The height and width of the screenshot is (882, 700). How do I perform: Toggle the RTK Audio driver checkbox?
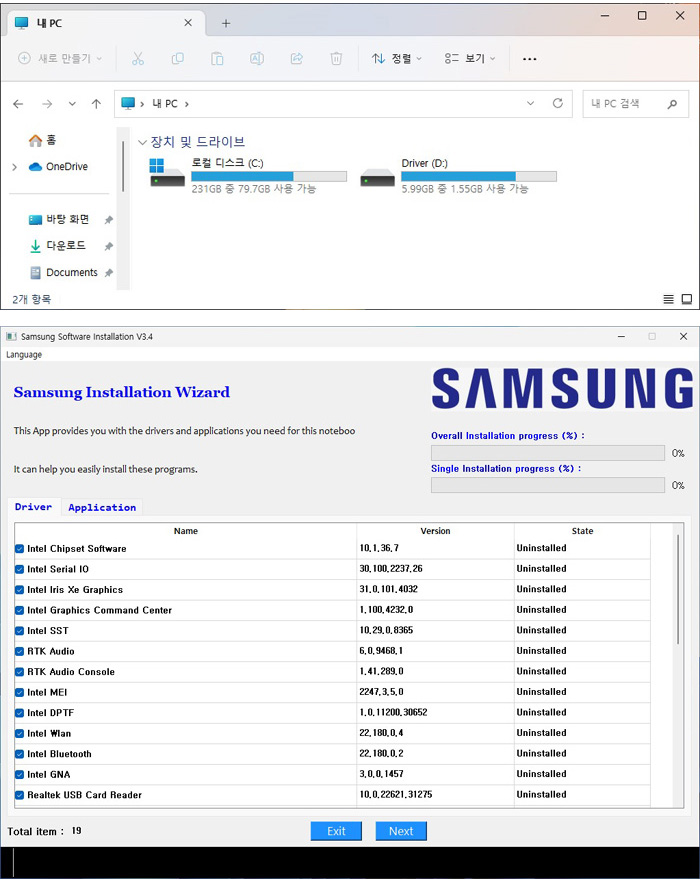pos(20,651)
